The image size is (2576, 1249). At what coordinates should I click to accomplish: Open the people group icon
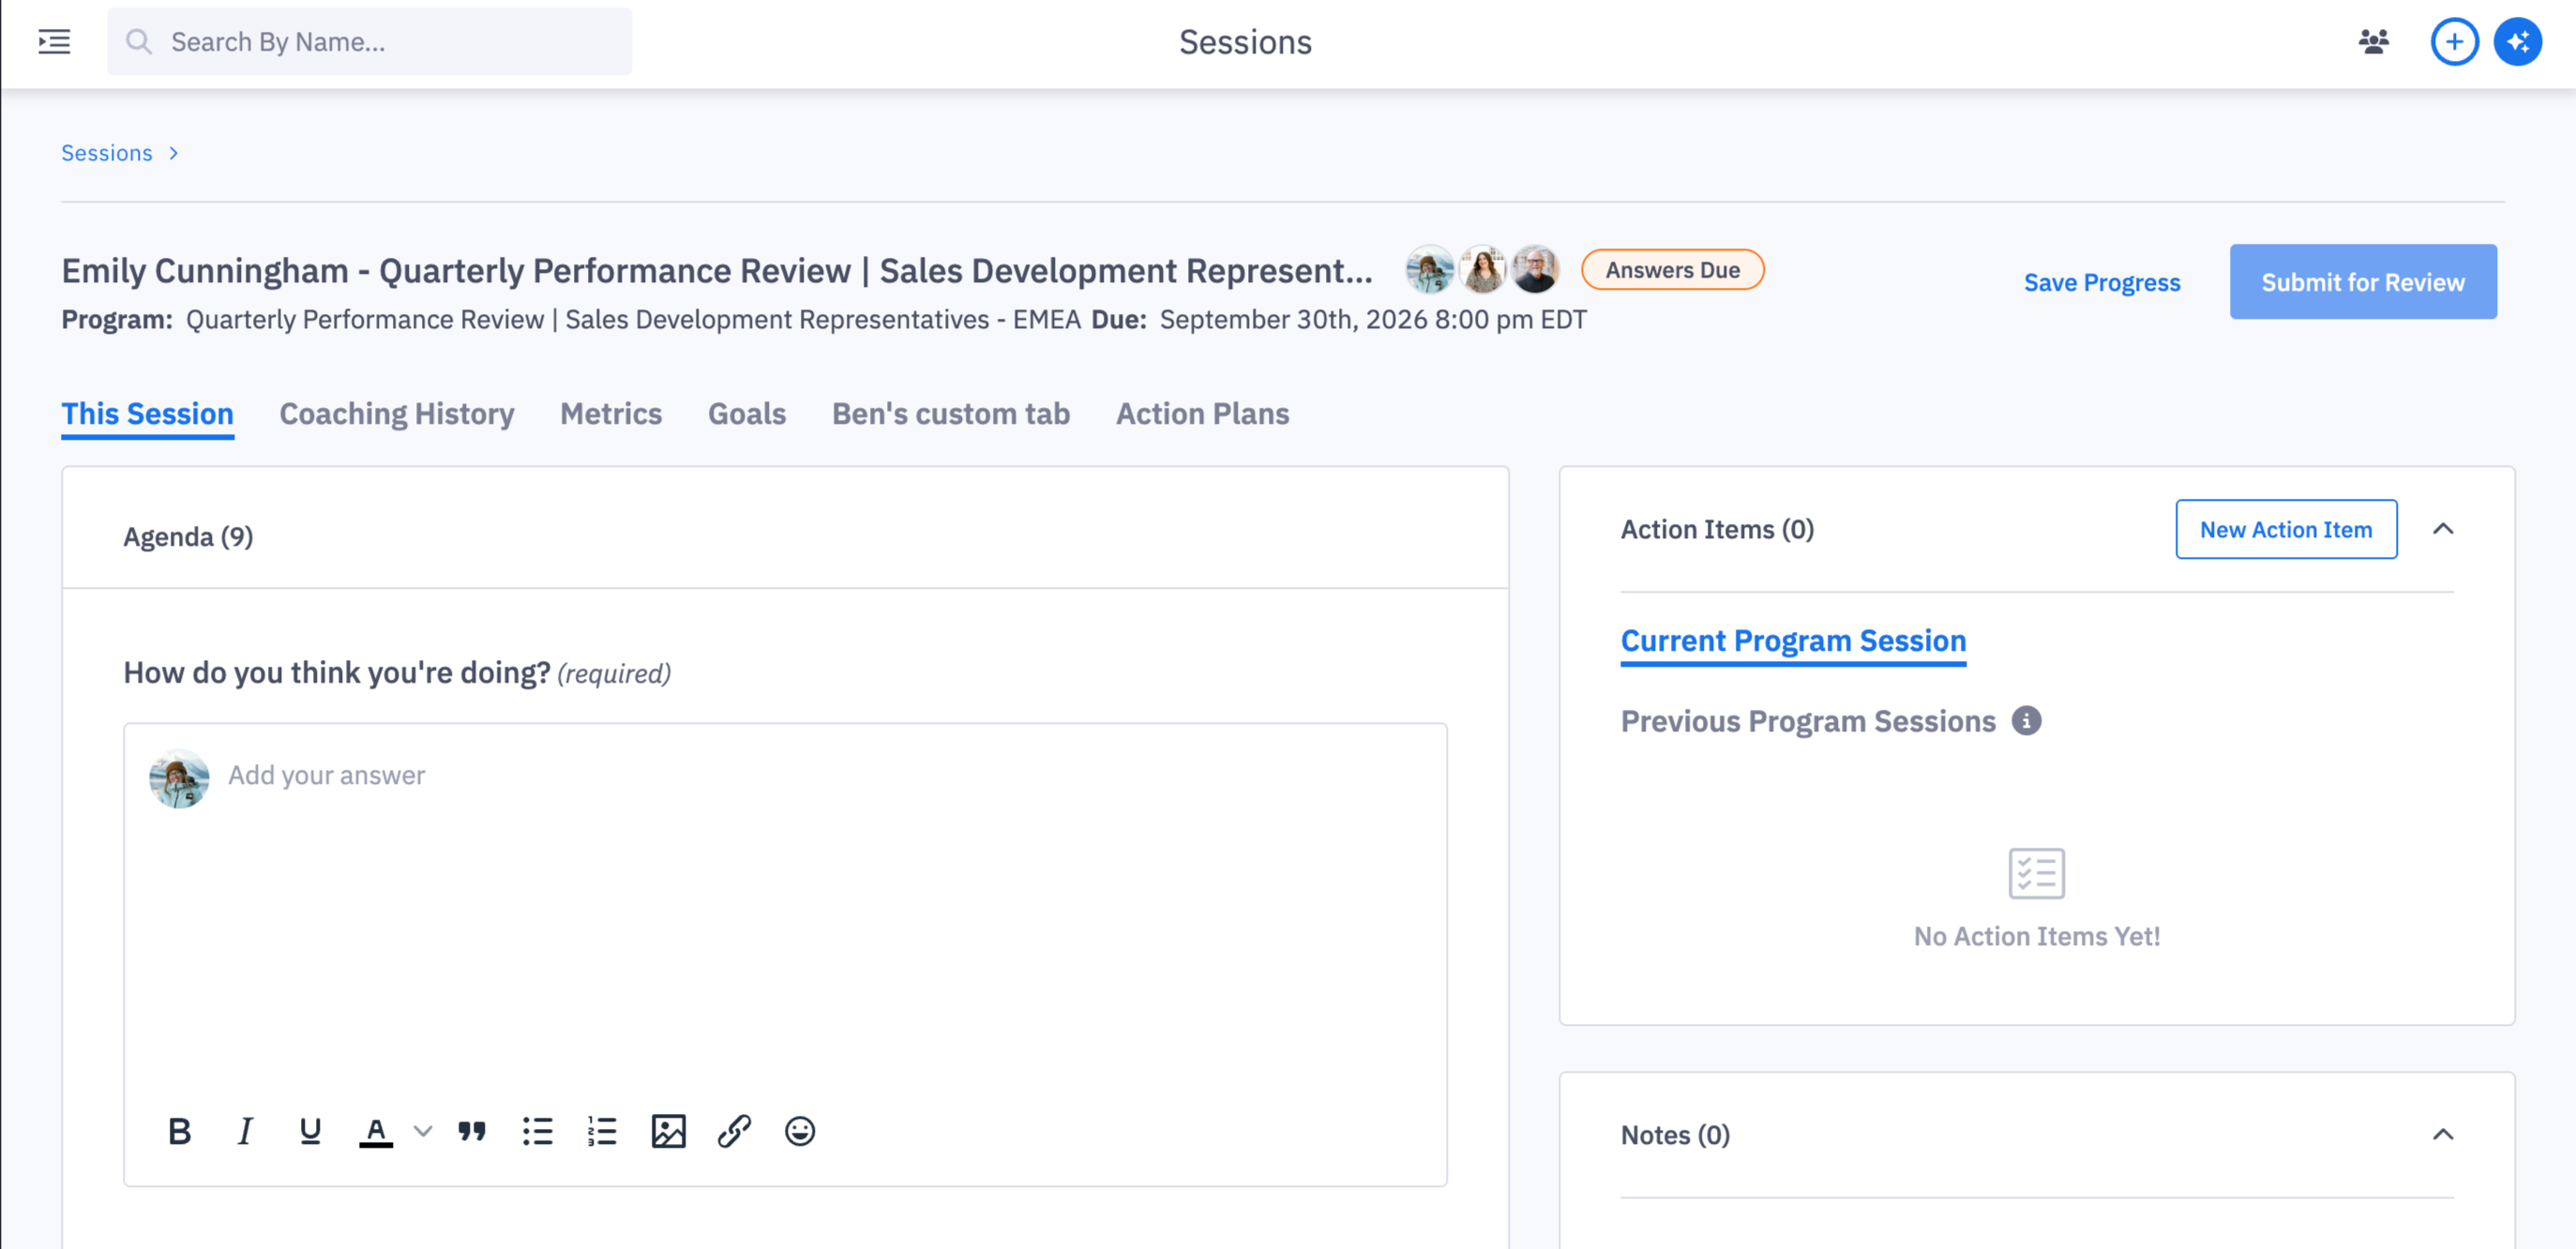[x=2373, y=41]
